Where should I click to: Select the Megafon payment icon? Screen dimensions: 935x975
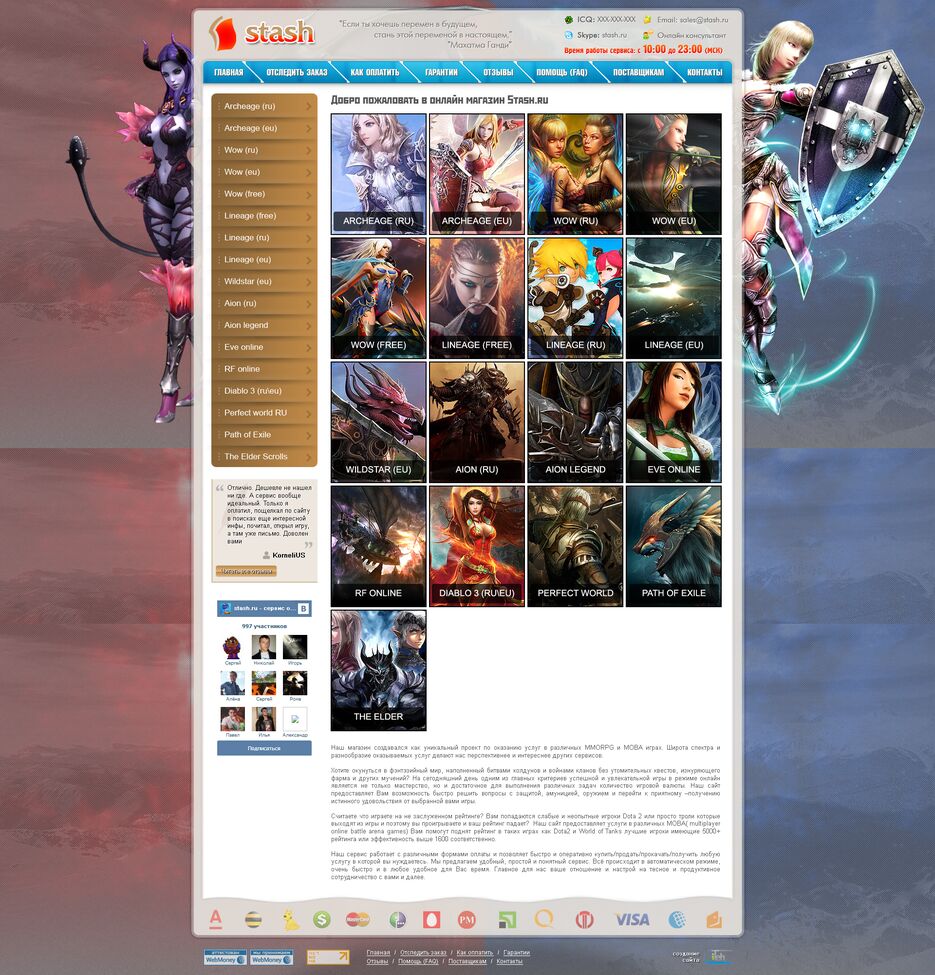click(x=397, y=920)
